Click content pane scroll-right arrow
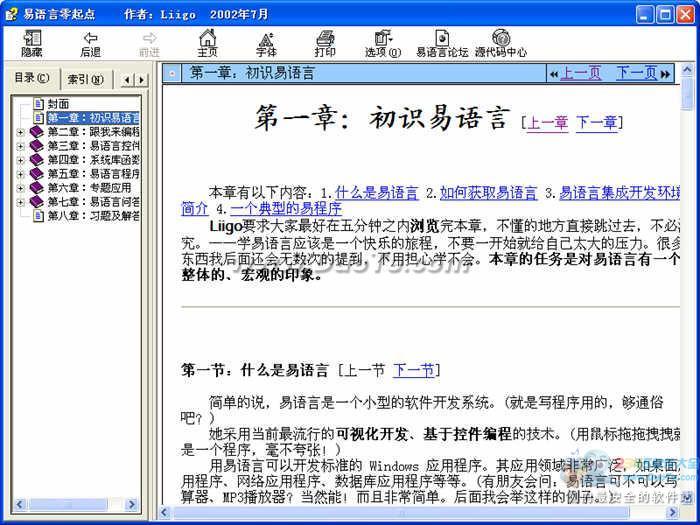The height and width of the screenshot is (525, 700). (x=671, y=512)
